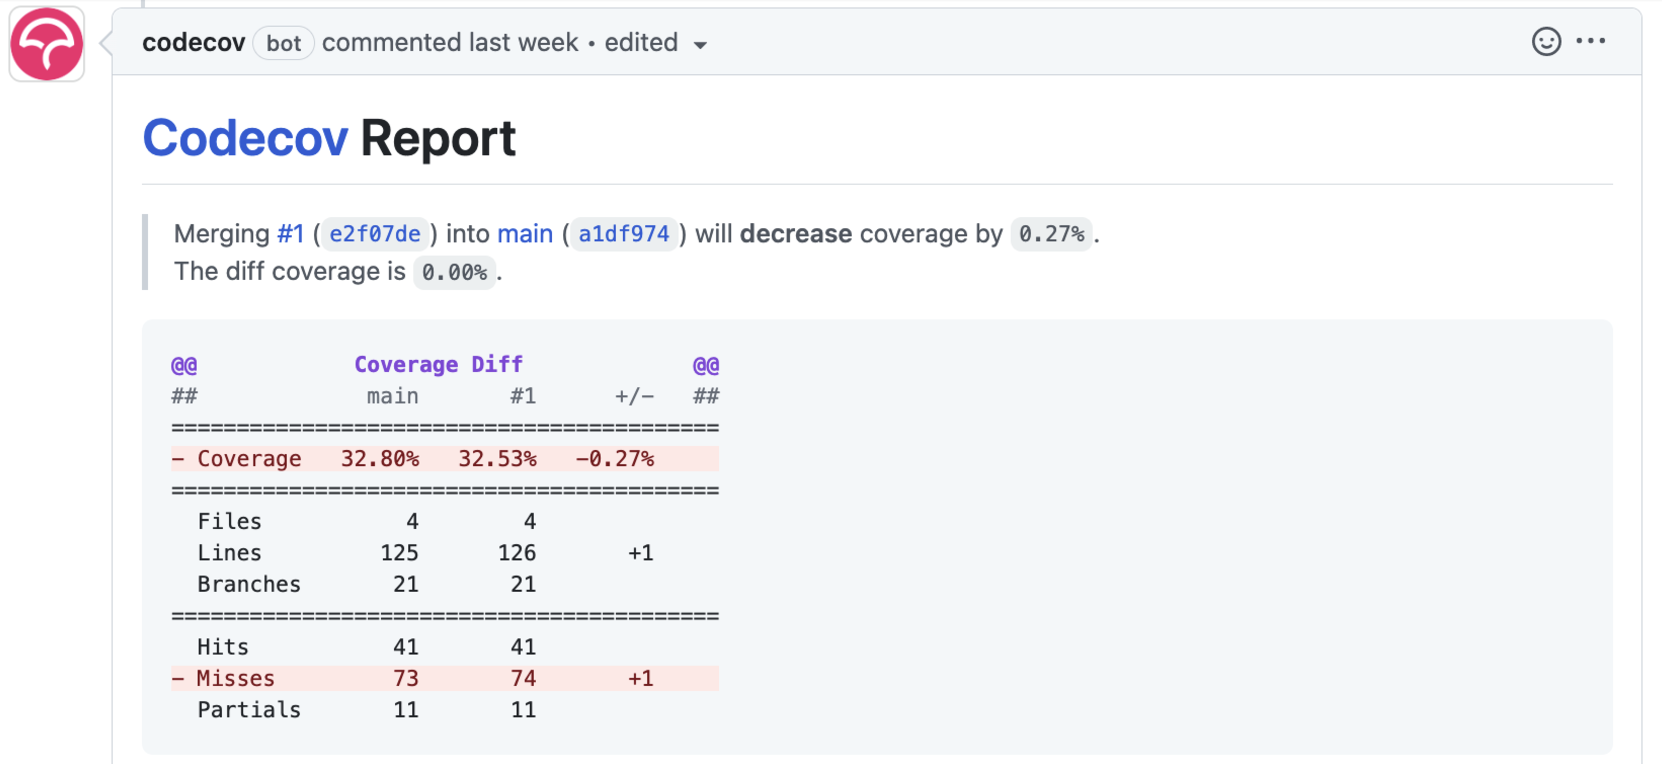Select the Lines value 125
This screenshot has width=1662, height=764.
point(399,553)
